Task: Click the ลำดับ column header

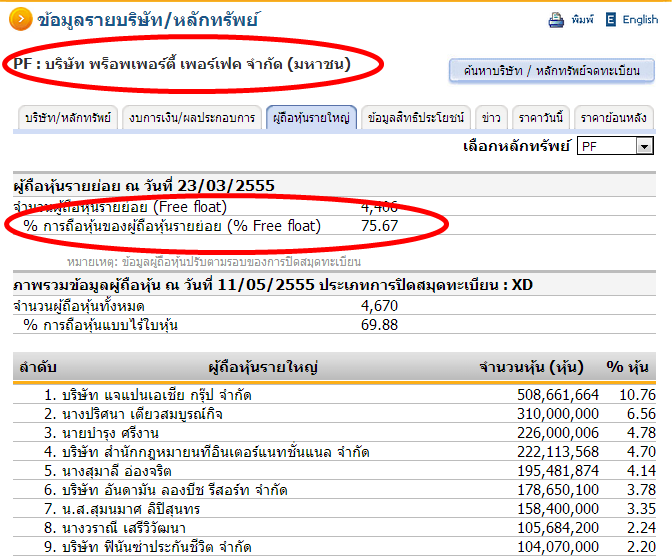Action: point(38,367)
